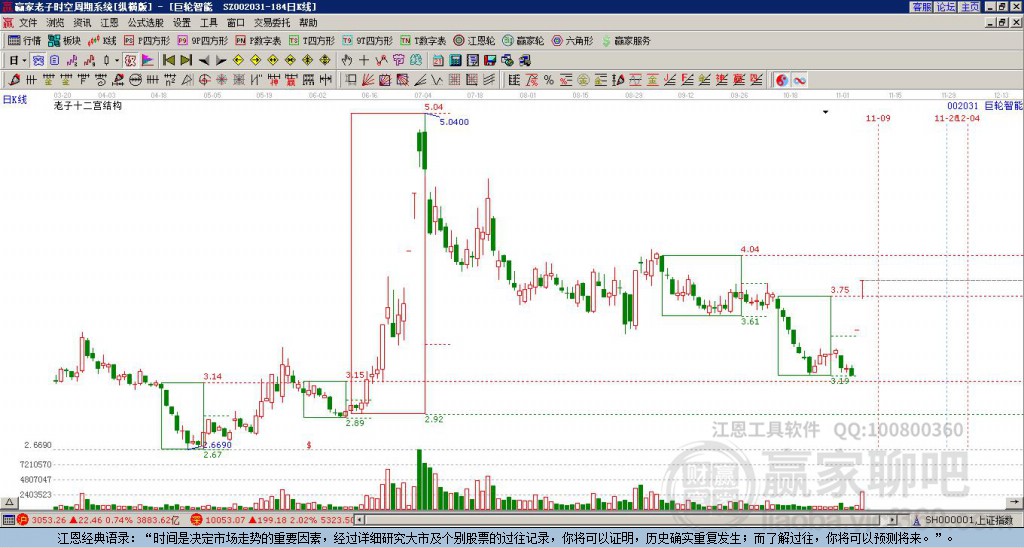Open the 江恩 menu
The height and width of the screenshot is (548, 1024).
click(109, 23)
